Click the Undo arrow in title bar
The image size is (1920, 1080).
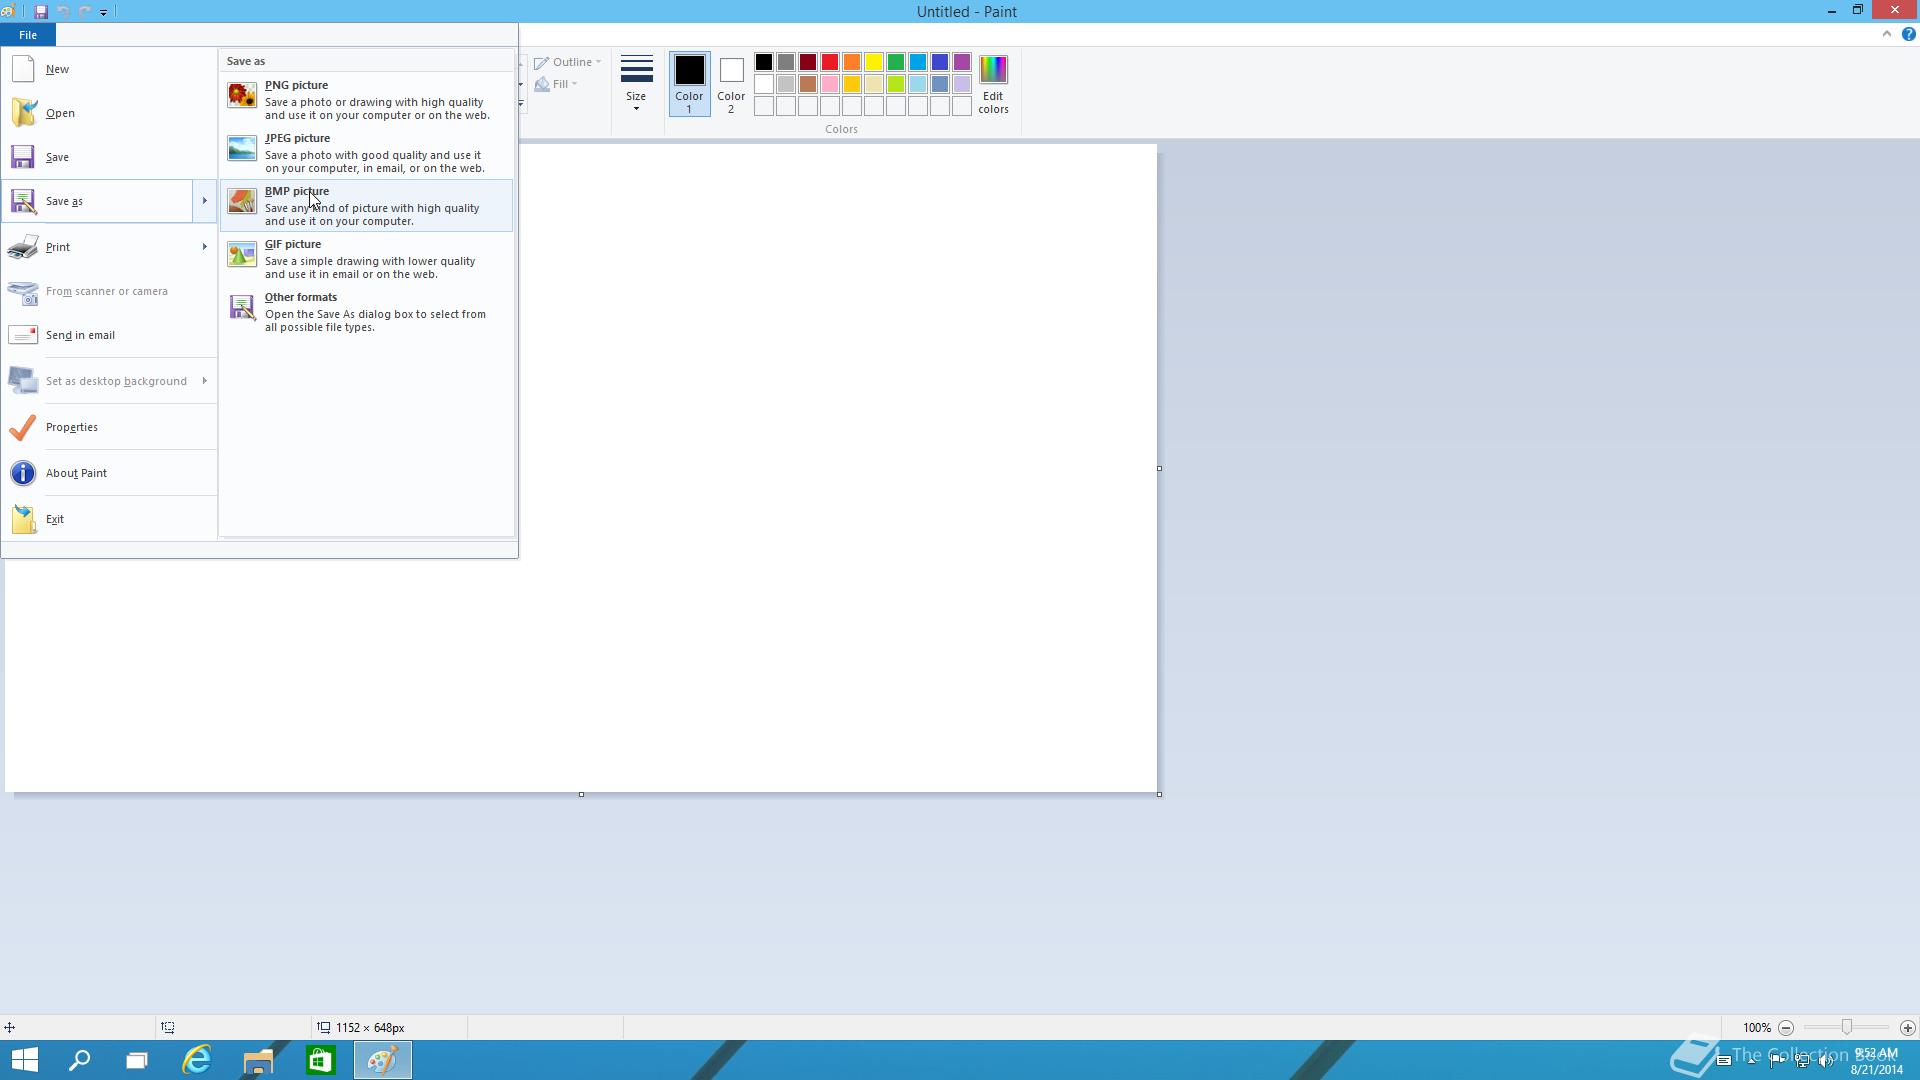coord(63,12)
